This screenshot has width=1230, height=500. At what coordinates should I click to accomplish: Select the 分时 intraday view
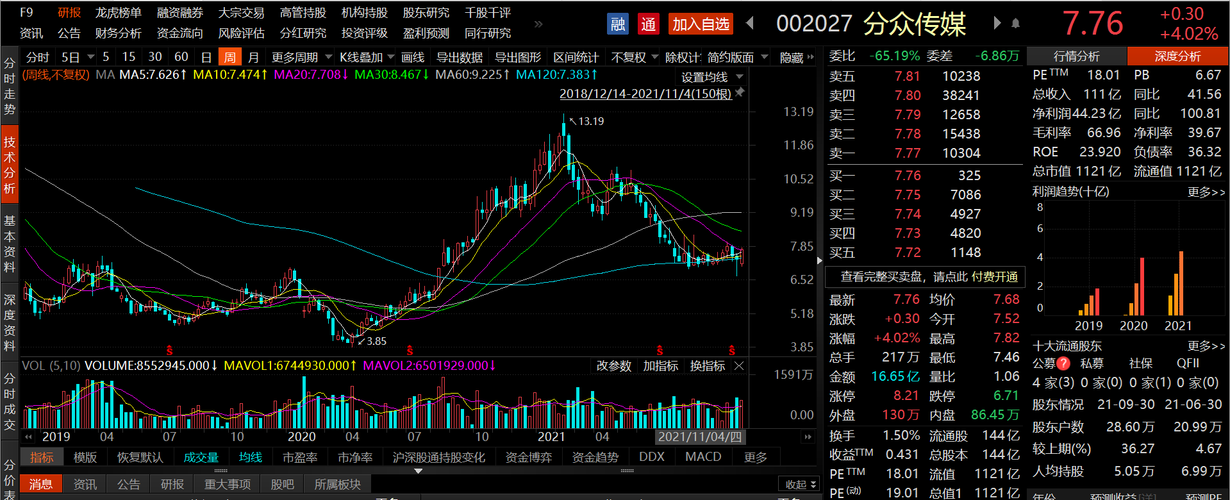[x=37, y=57]
